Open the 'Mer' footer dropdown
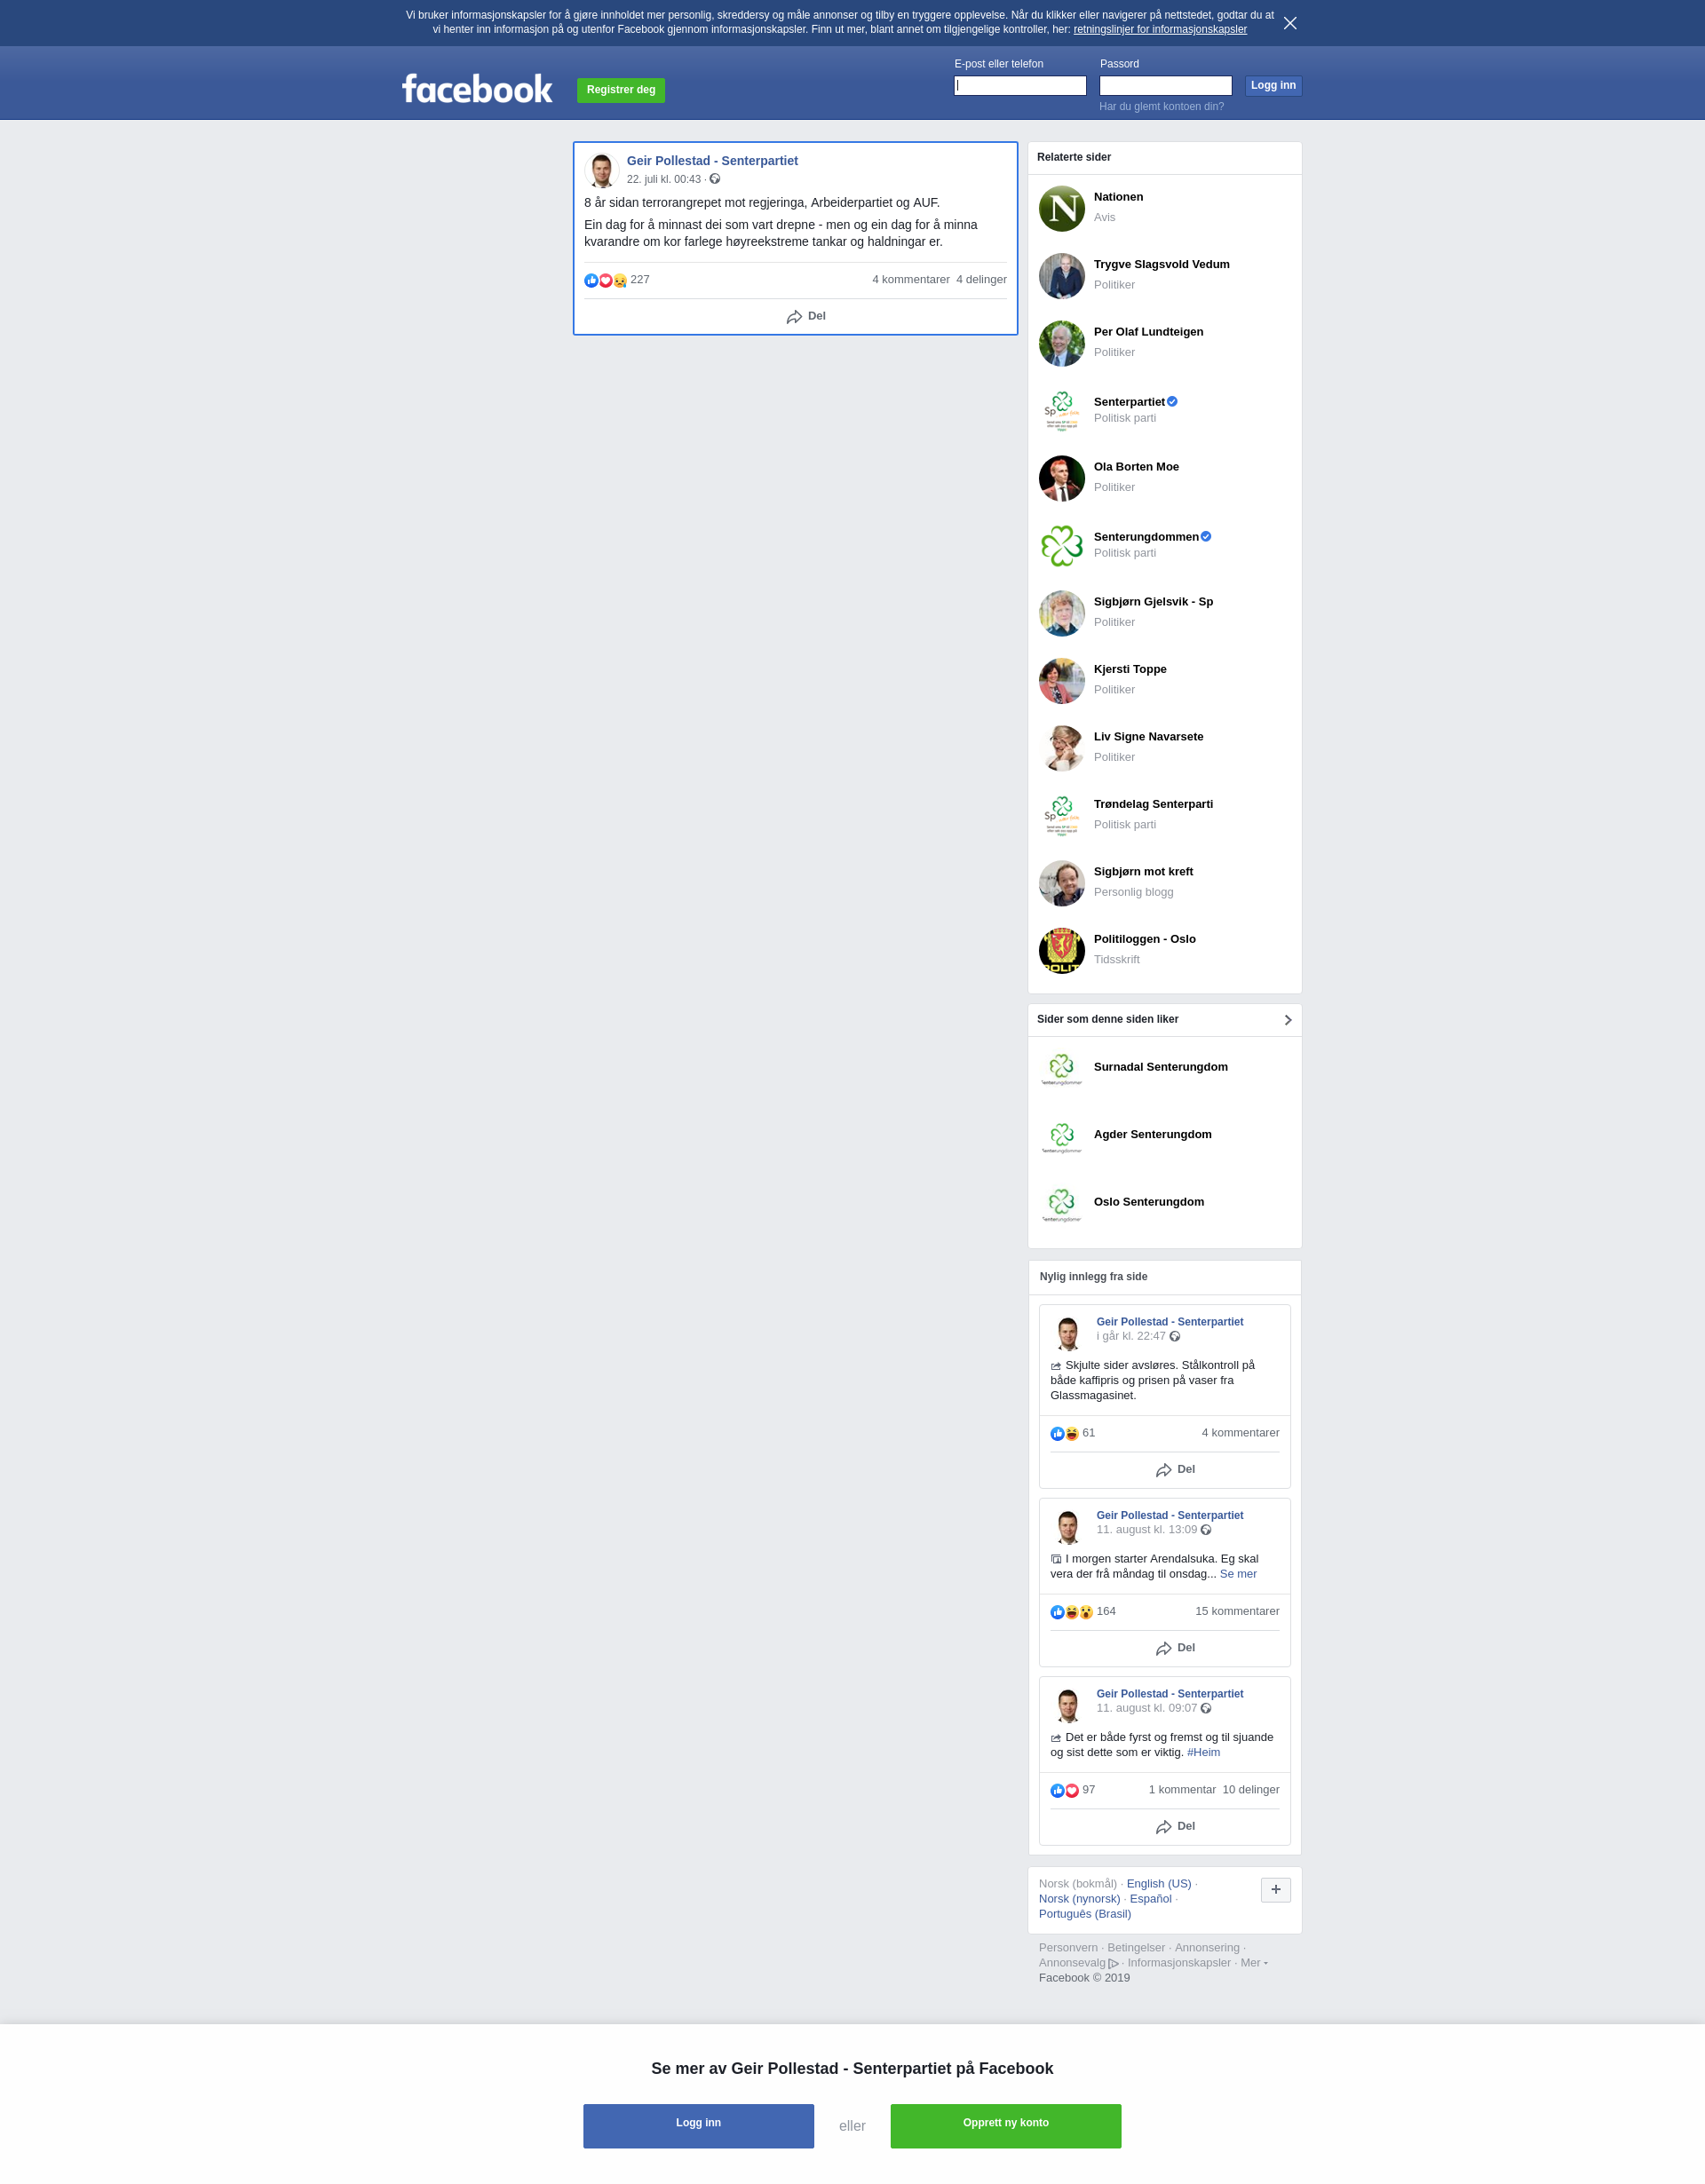This screenshot has width=1705, height=2184. coord(1253,1962)
